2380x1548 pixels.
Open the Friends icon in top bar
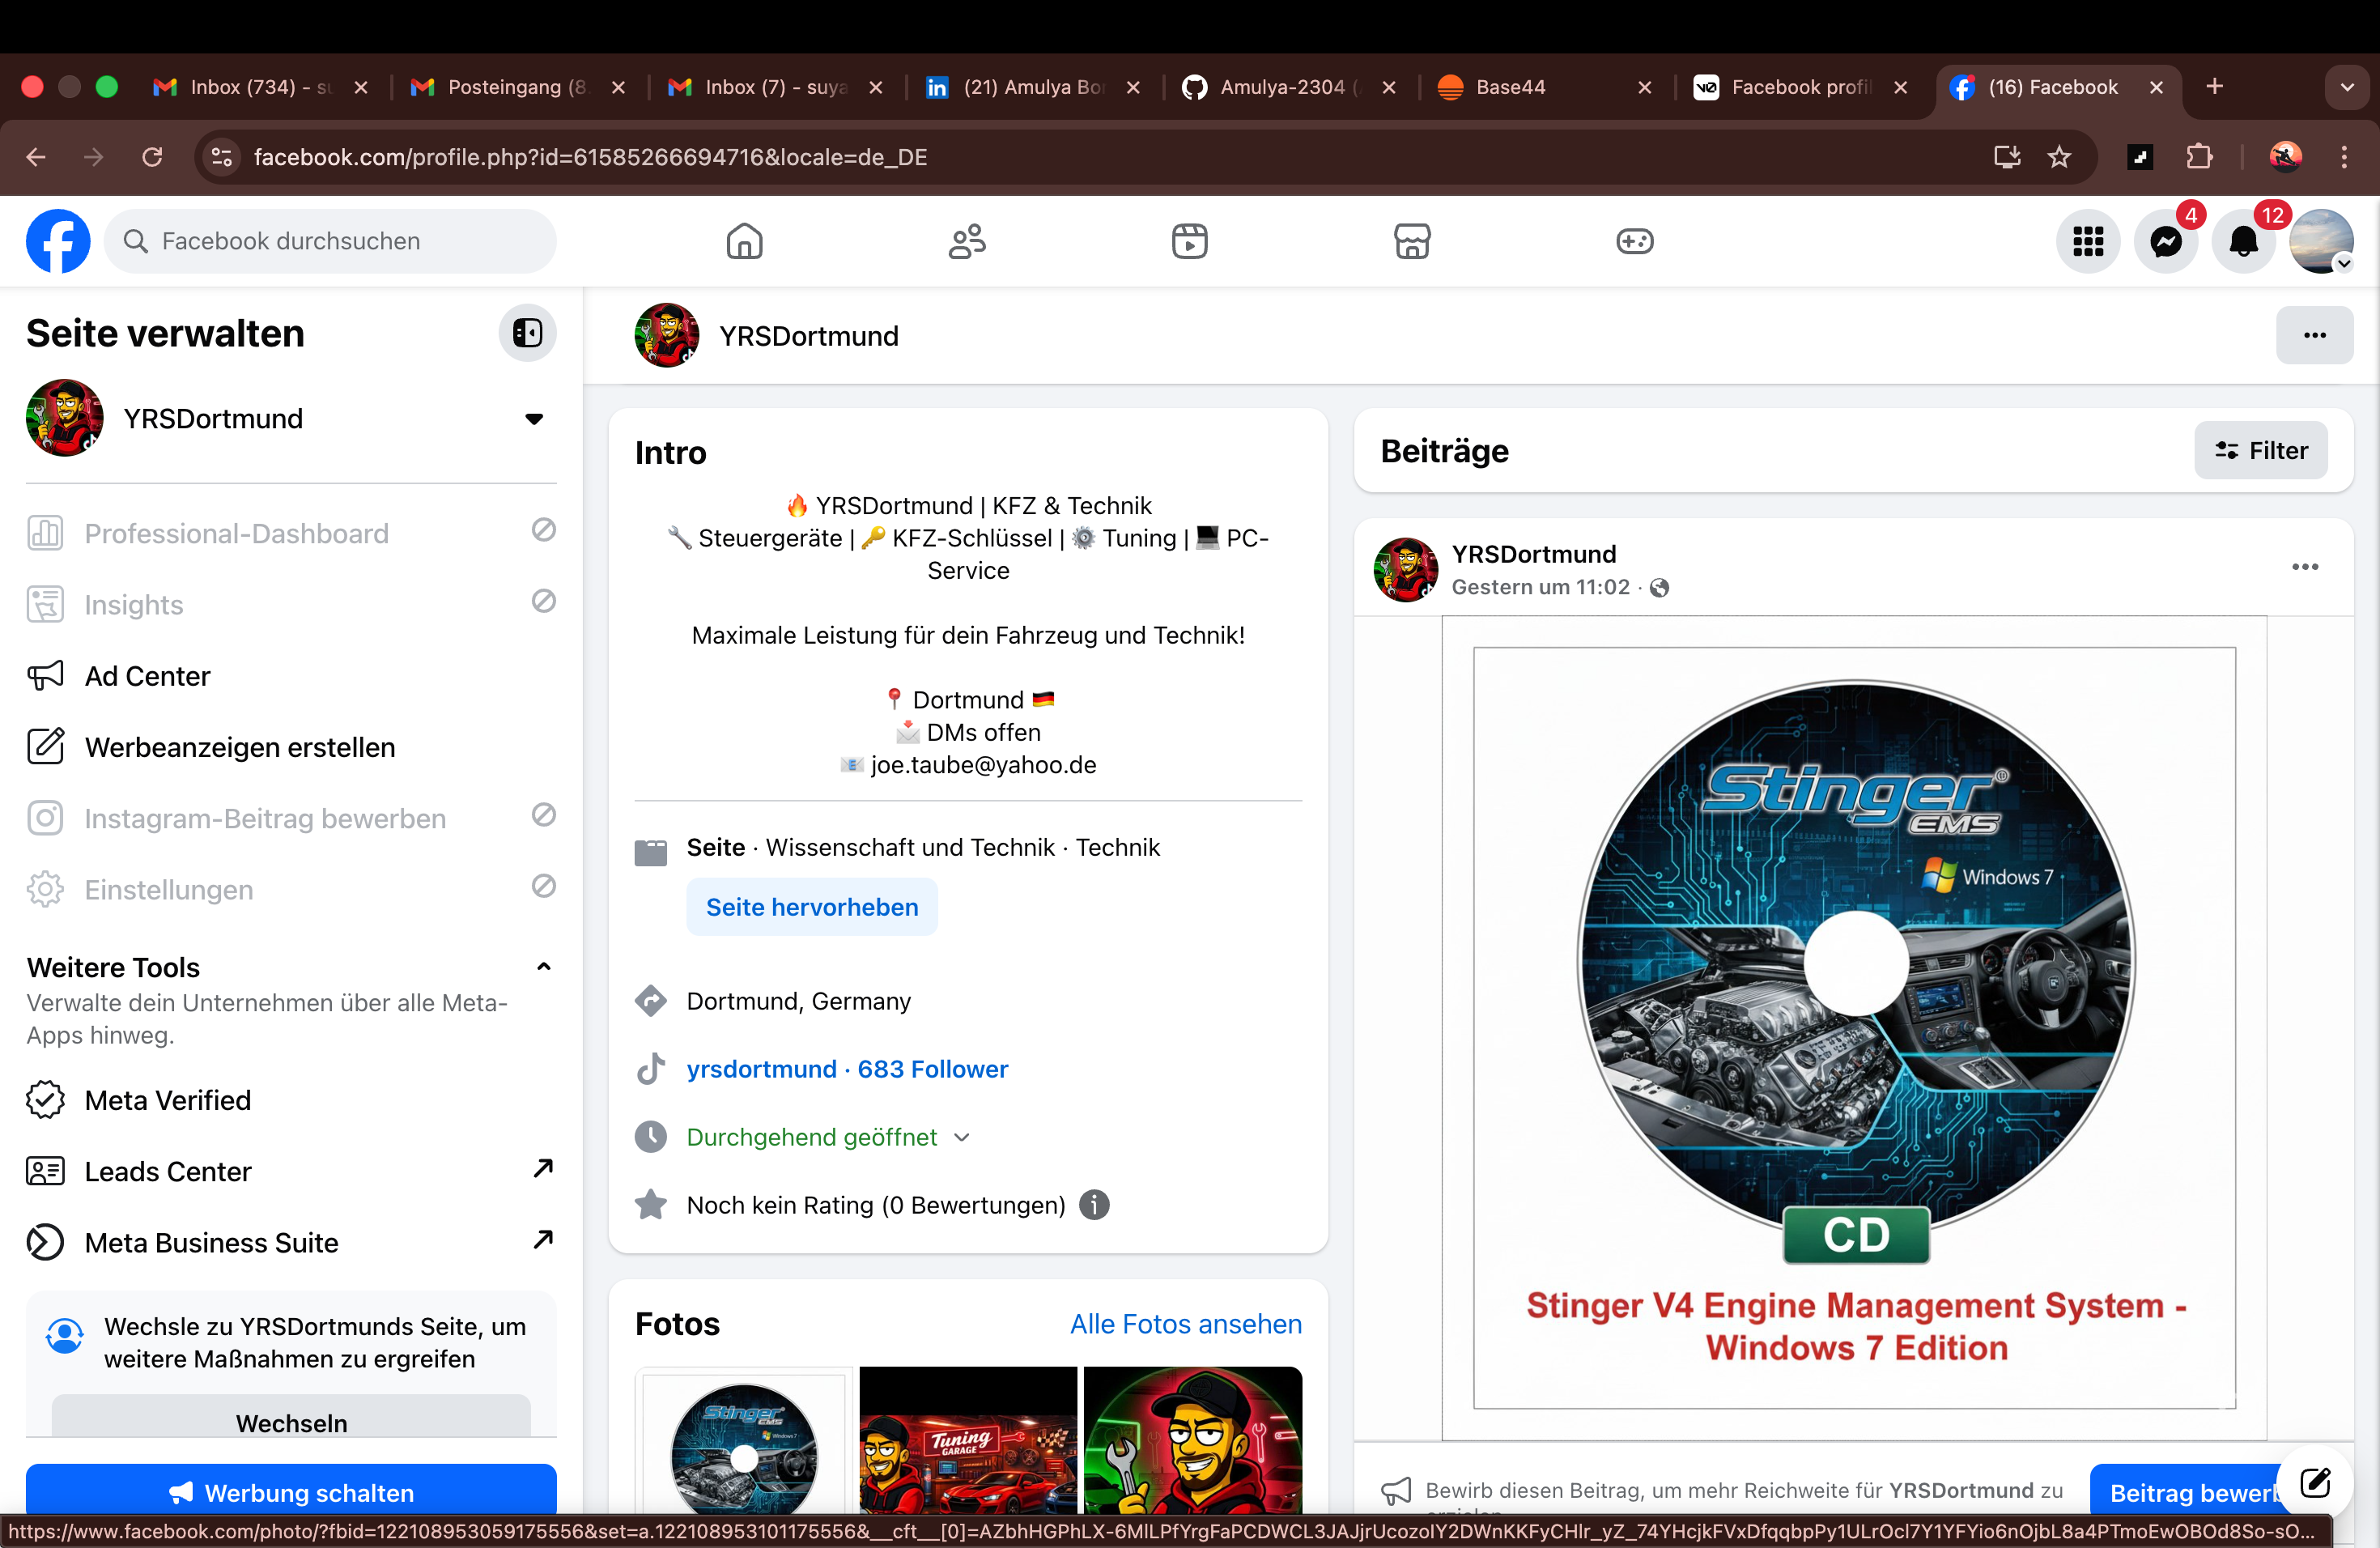point(967,242)
